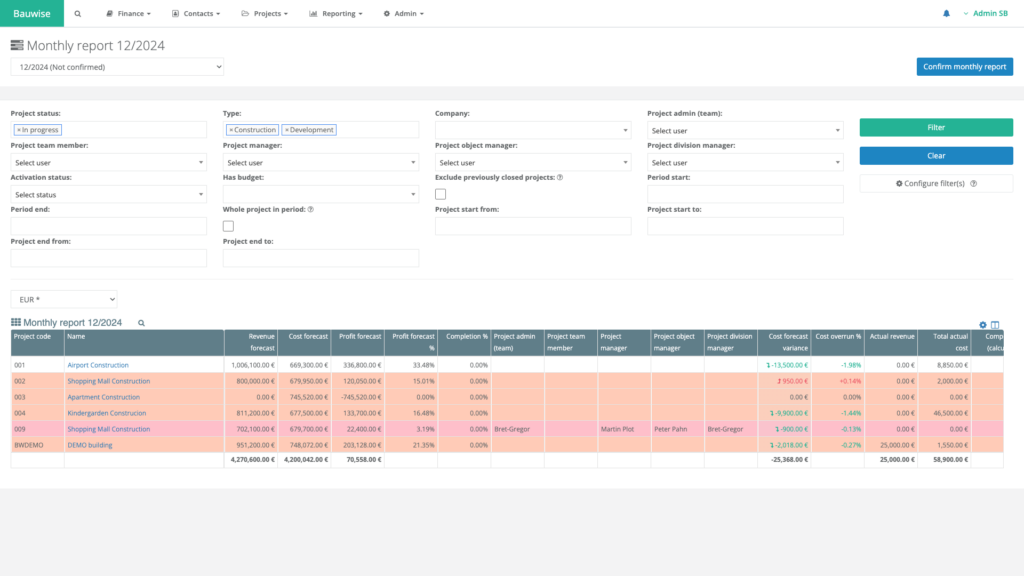The width and height of the screenshot is (1024, 576).
Task: Click Project end from input field
Action: [x=108, y=258]
